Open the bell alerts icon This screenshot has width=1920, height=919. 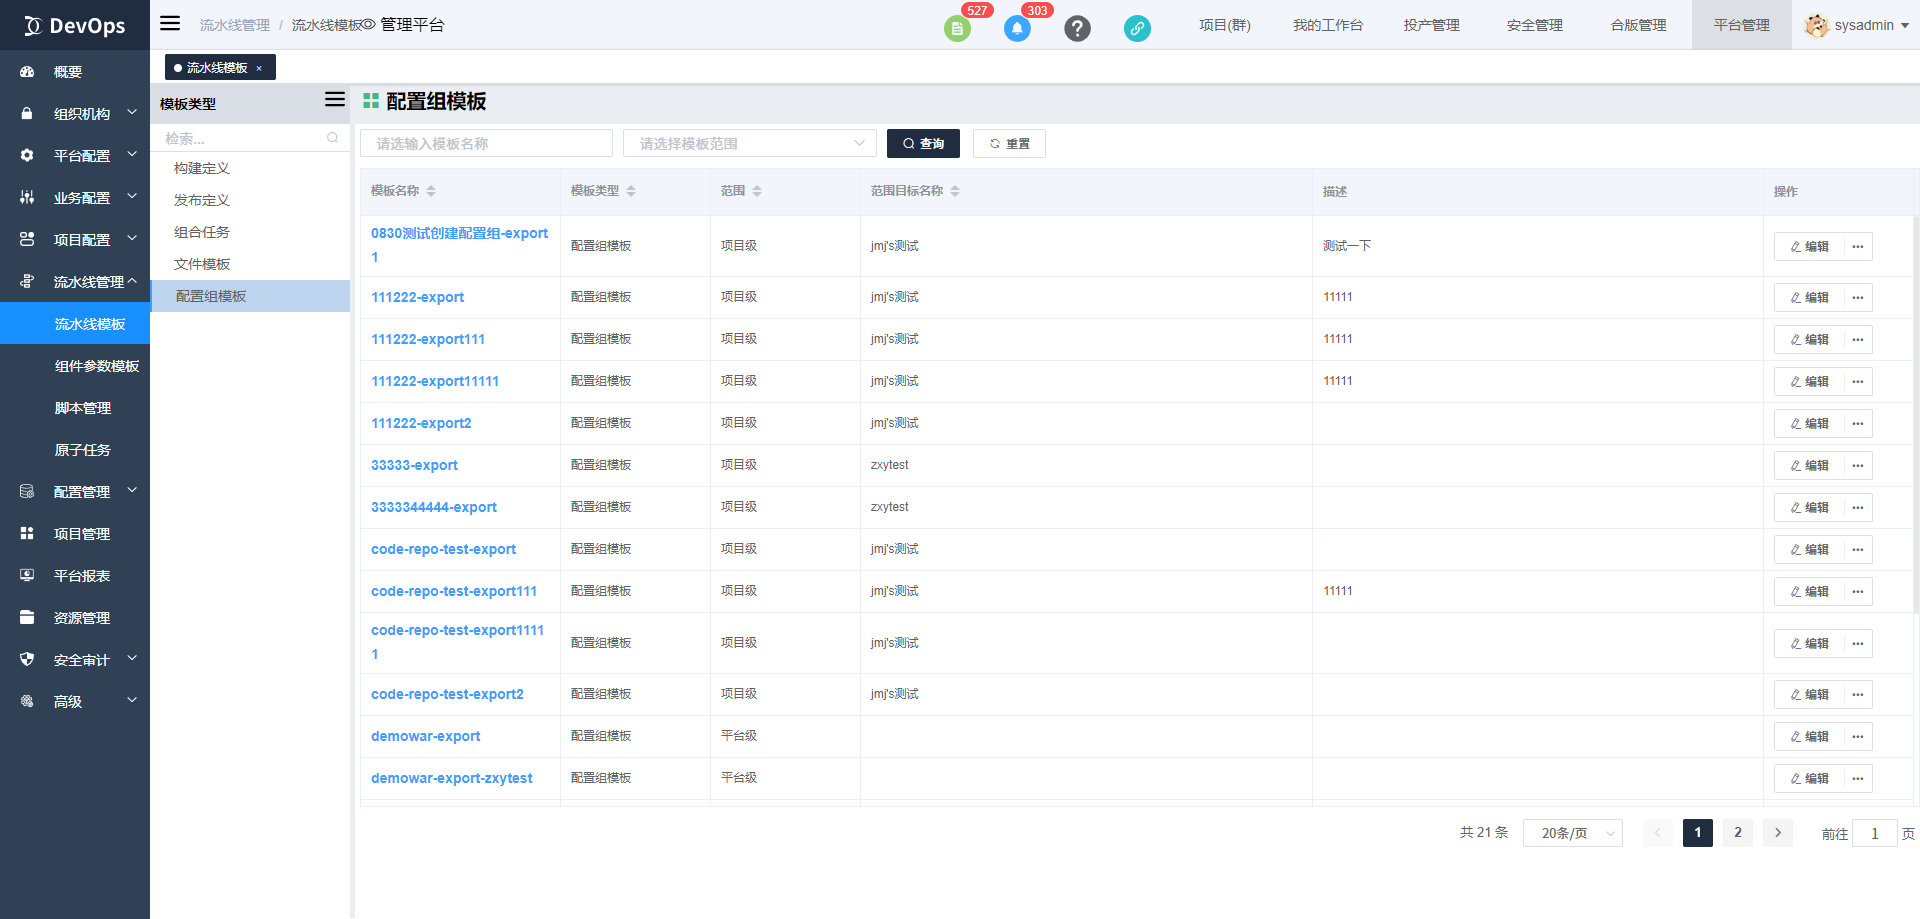click(x=1017, y=28)
